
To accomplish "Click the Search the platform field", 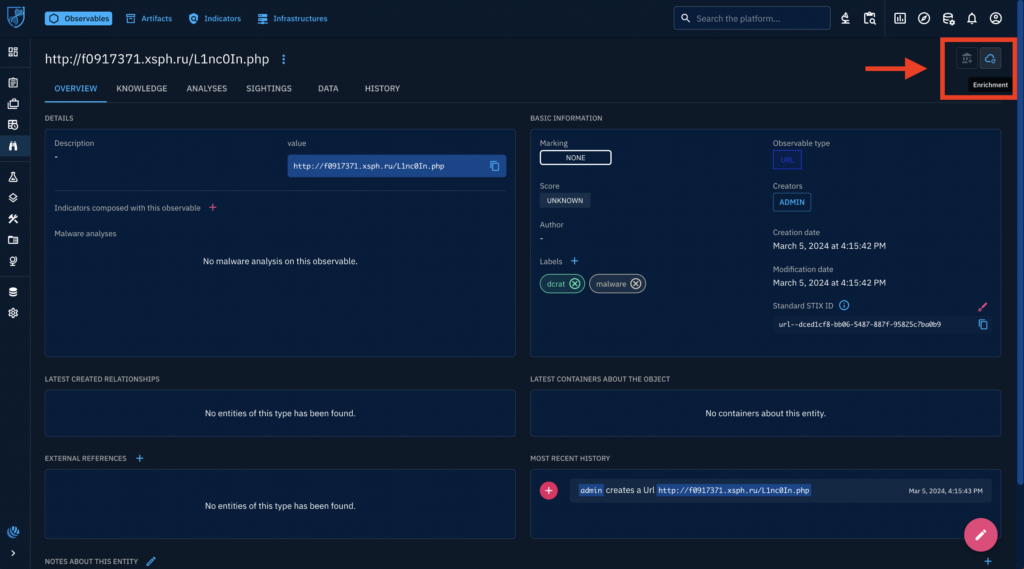I will pyautogui.click(x=760, y=18).
